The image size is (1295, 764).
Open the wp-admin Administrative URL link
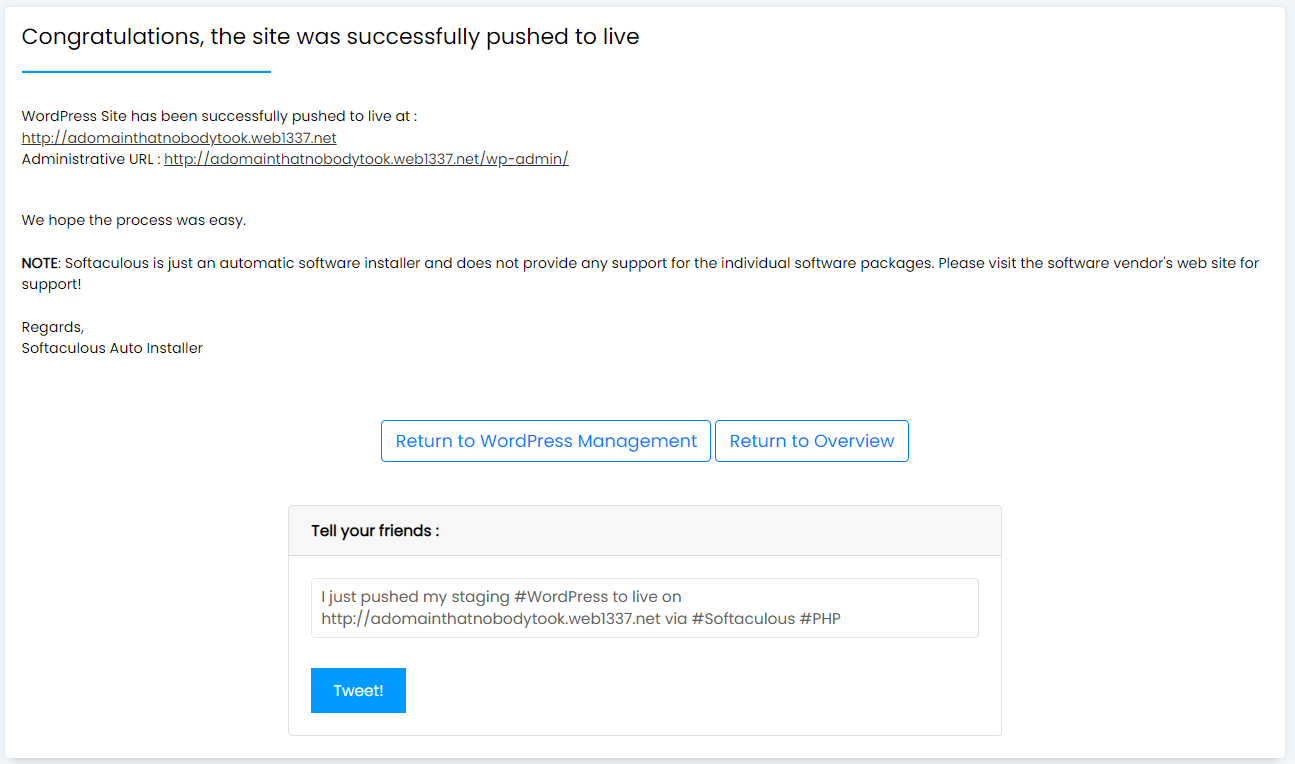366,159
